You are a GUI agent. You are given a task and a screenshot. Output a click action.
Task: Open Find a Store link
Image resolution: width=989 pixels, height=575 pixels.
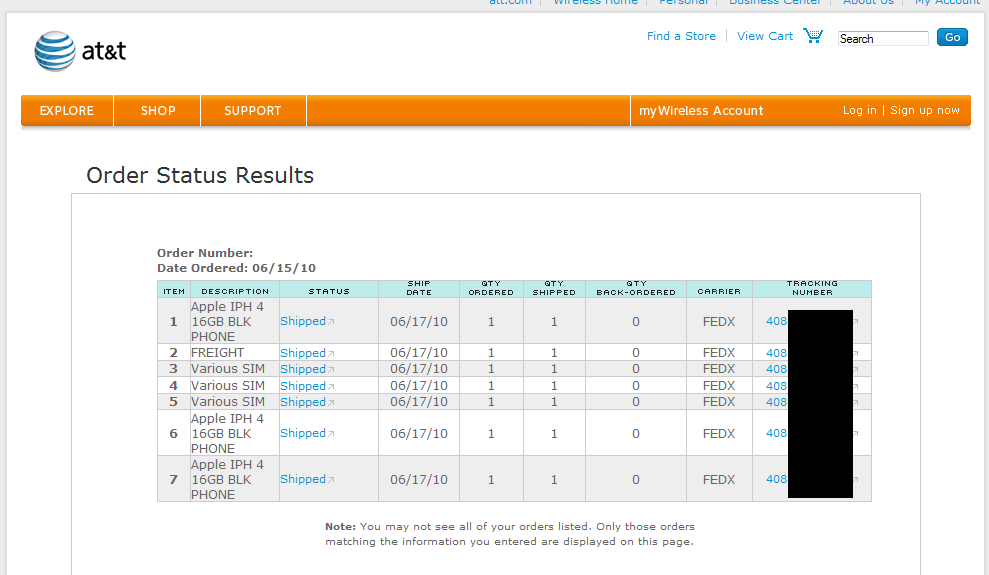click(x=681, y=36)
